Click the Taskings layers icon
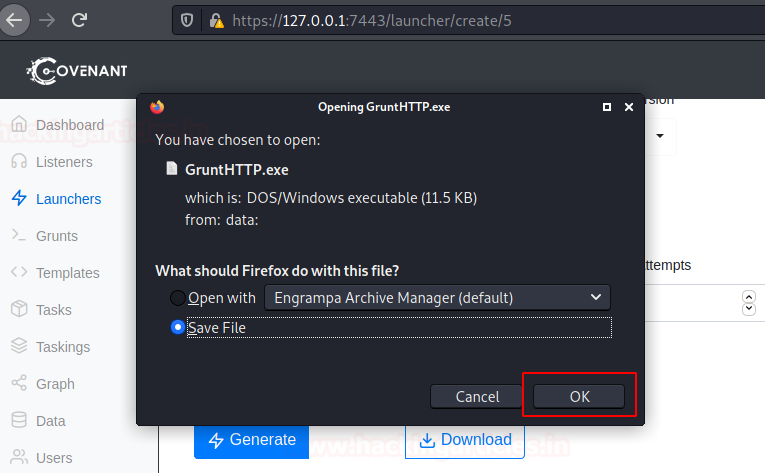Screen dimensions: 765x473 (19, 346)
